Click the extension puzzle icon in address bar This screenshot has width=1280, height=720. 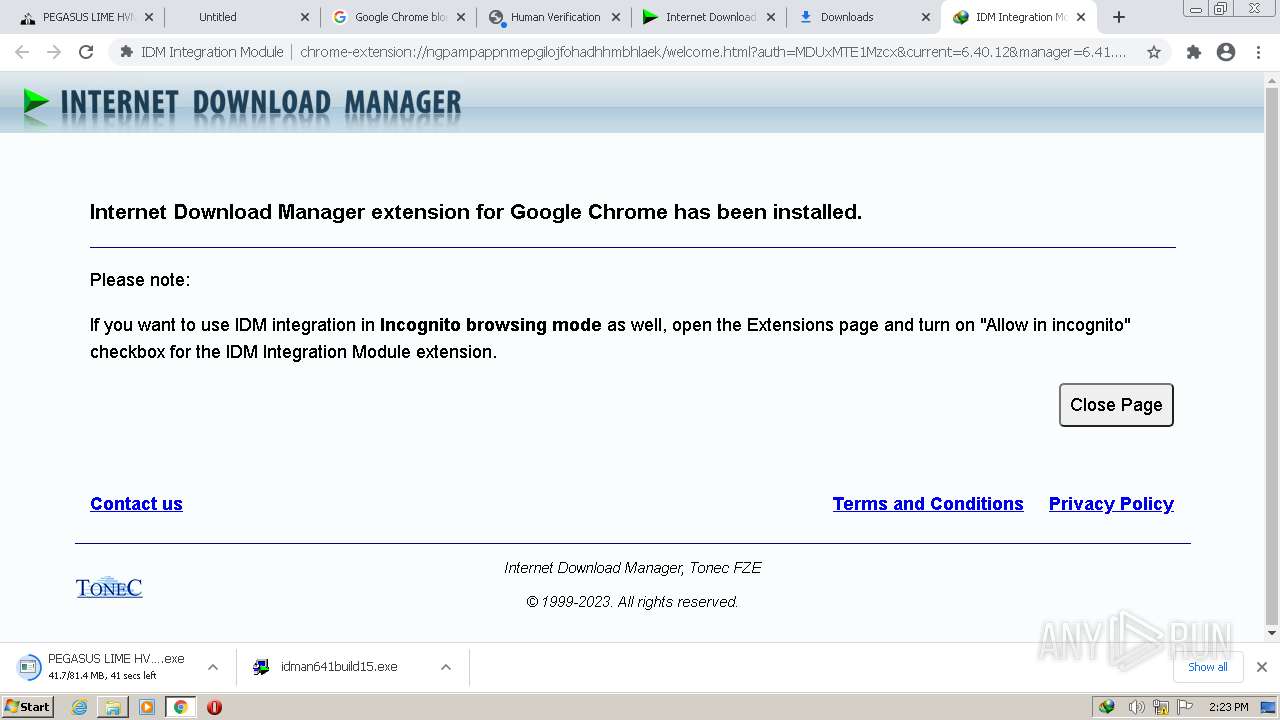(126, 52)
